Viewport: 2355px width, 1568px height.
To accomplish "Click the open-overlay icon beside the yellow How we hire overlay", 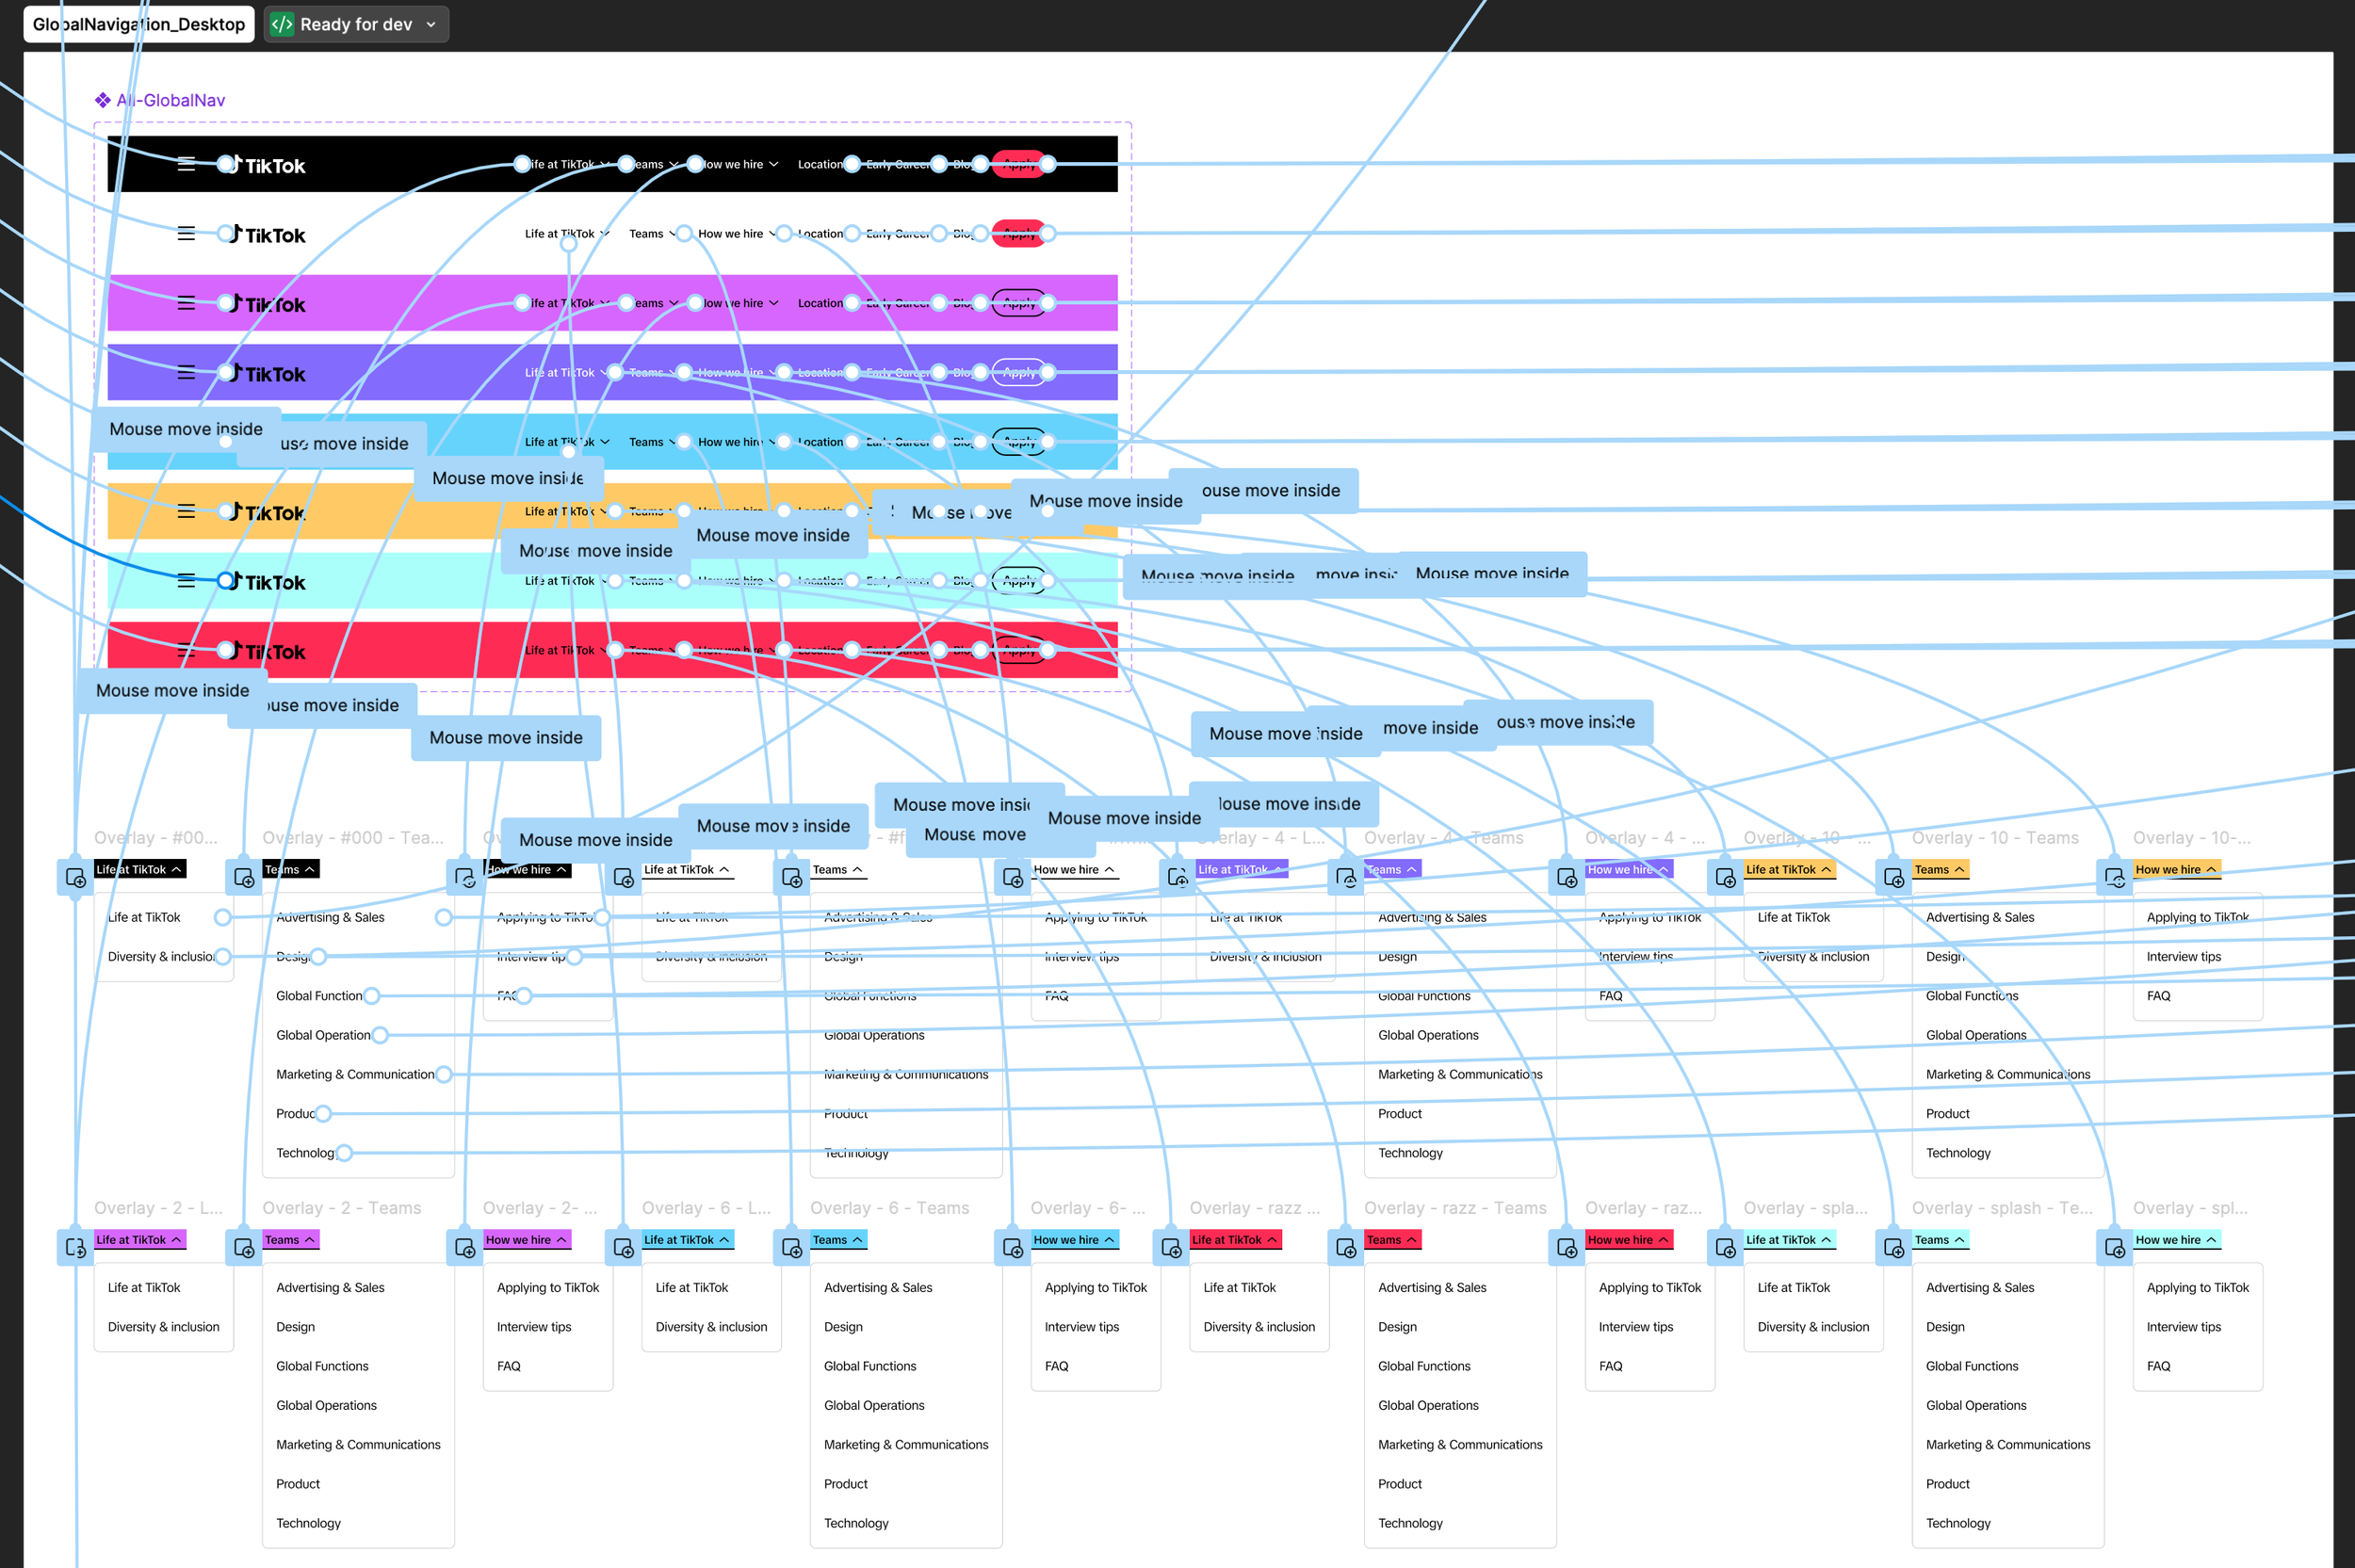I will click(x=2117, y=877).
